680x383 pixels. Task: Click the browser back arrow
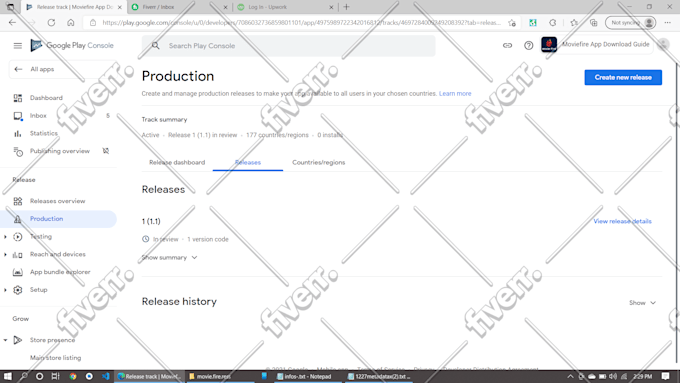pyautogui.click(x=12, y=23)
